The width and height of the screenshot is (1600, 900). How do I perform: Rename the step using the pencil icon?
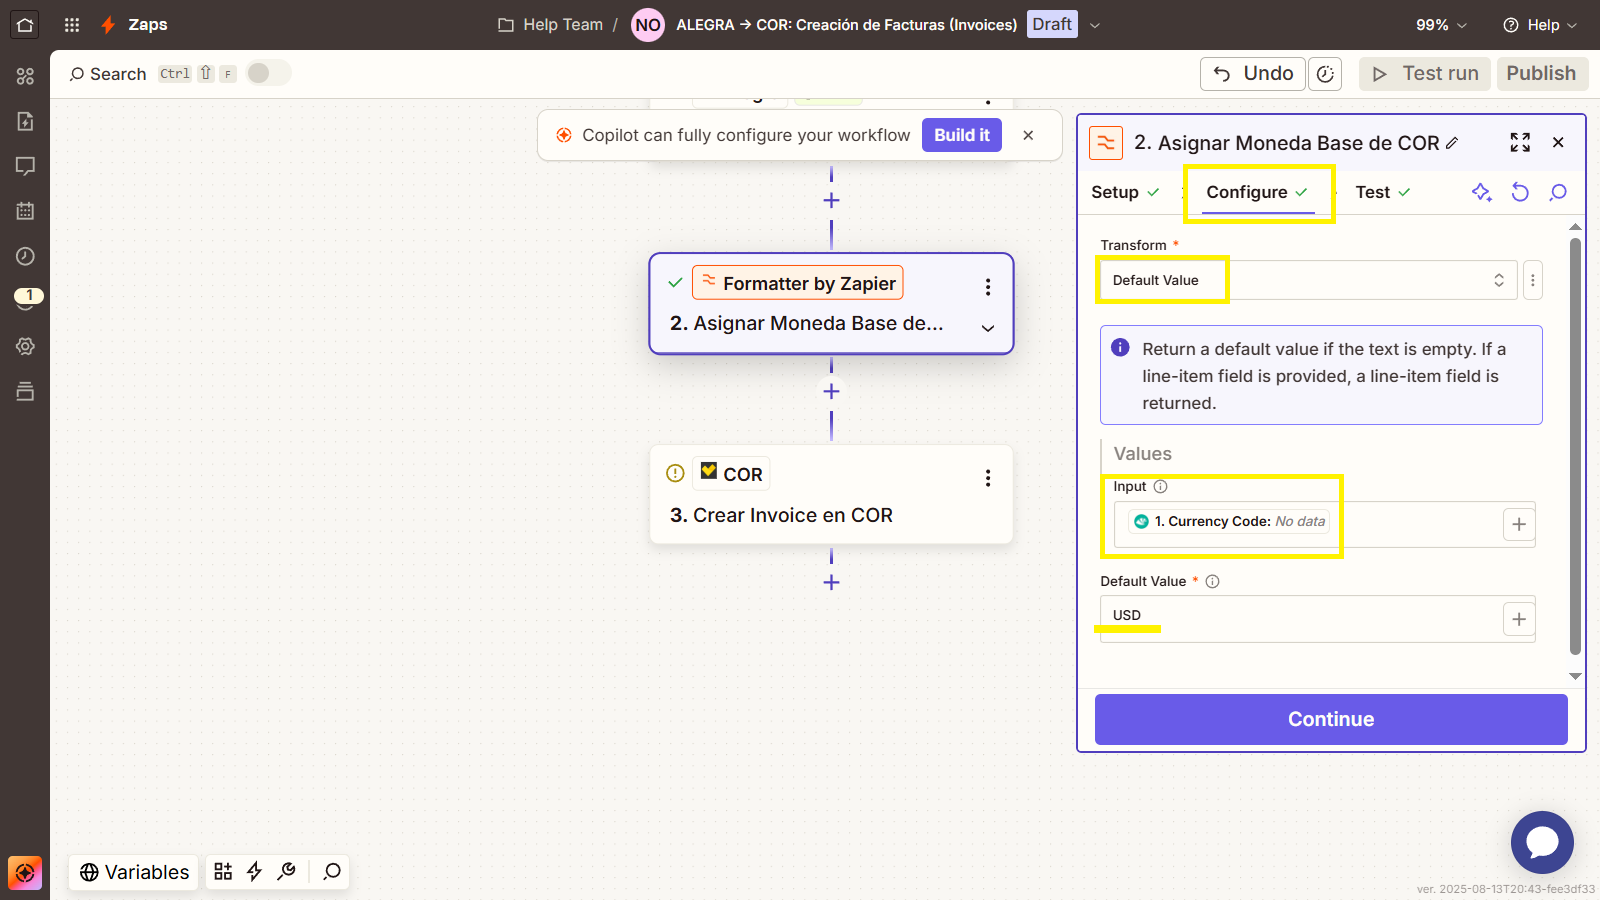coord(1452,143)
